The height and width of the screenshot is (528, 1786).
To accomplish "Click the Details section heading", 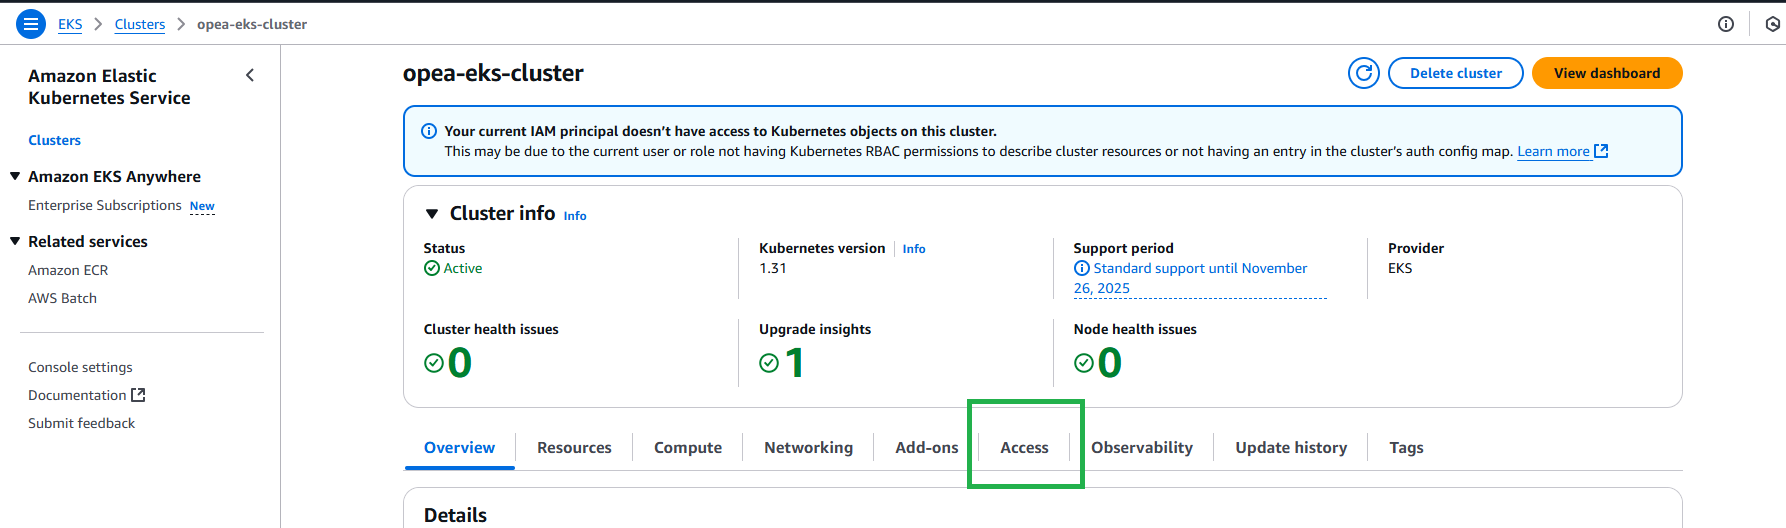I will [455, 515].
